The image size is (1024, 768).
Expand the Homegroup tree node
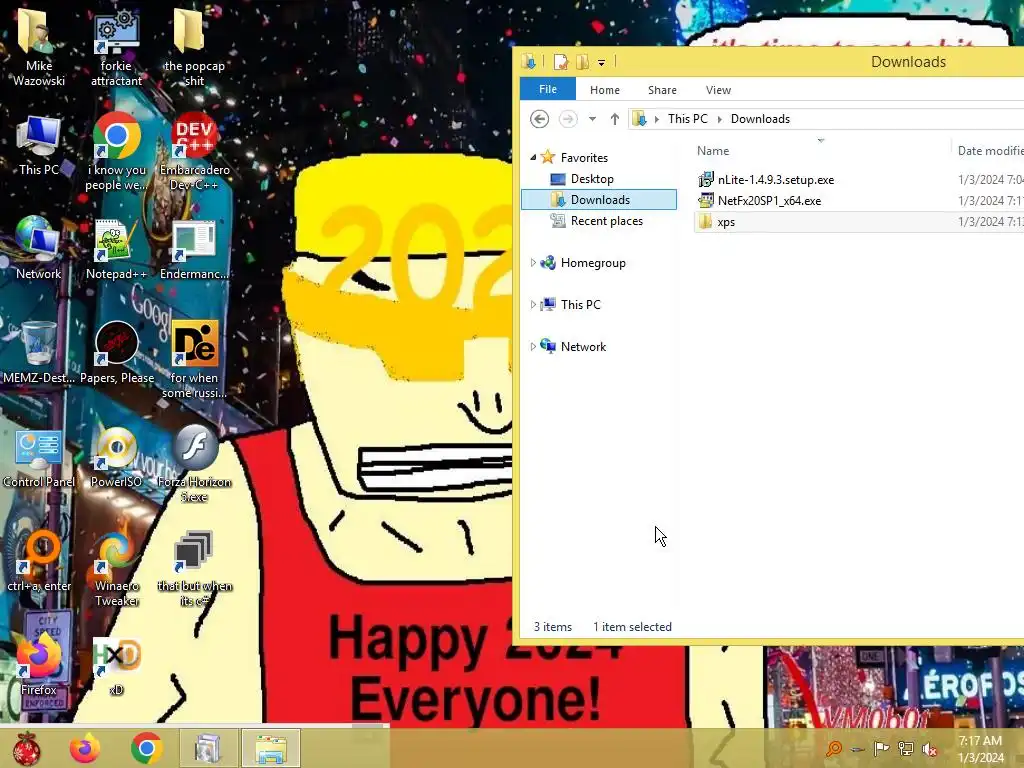[533, 263]
